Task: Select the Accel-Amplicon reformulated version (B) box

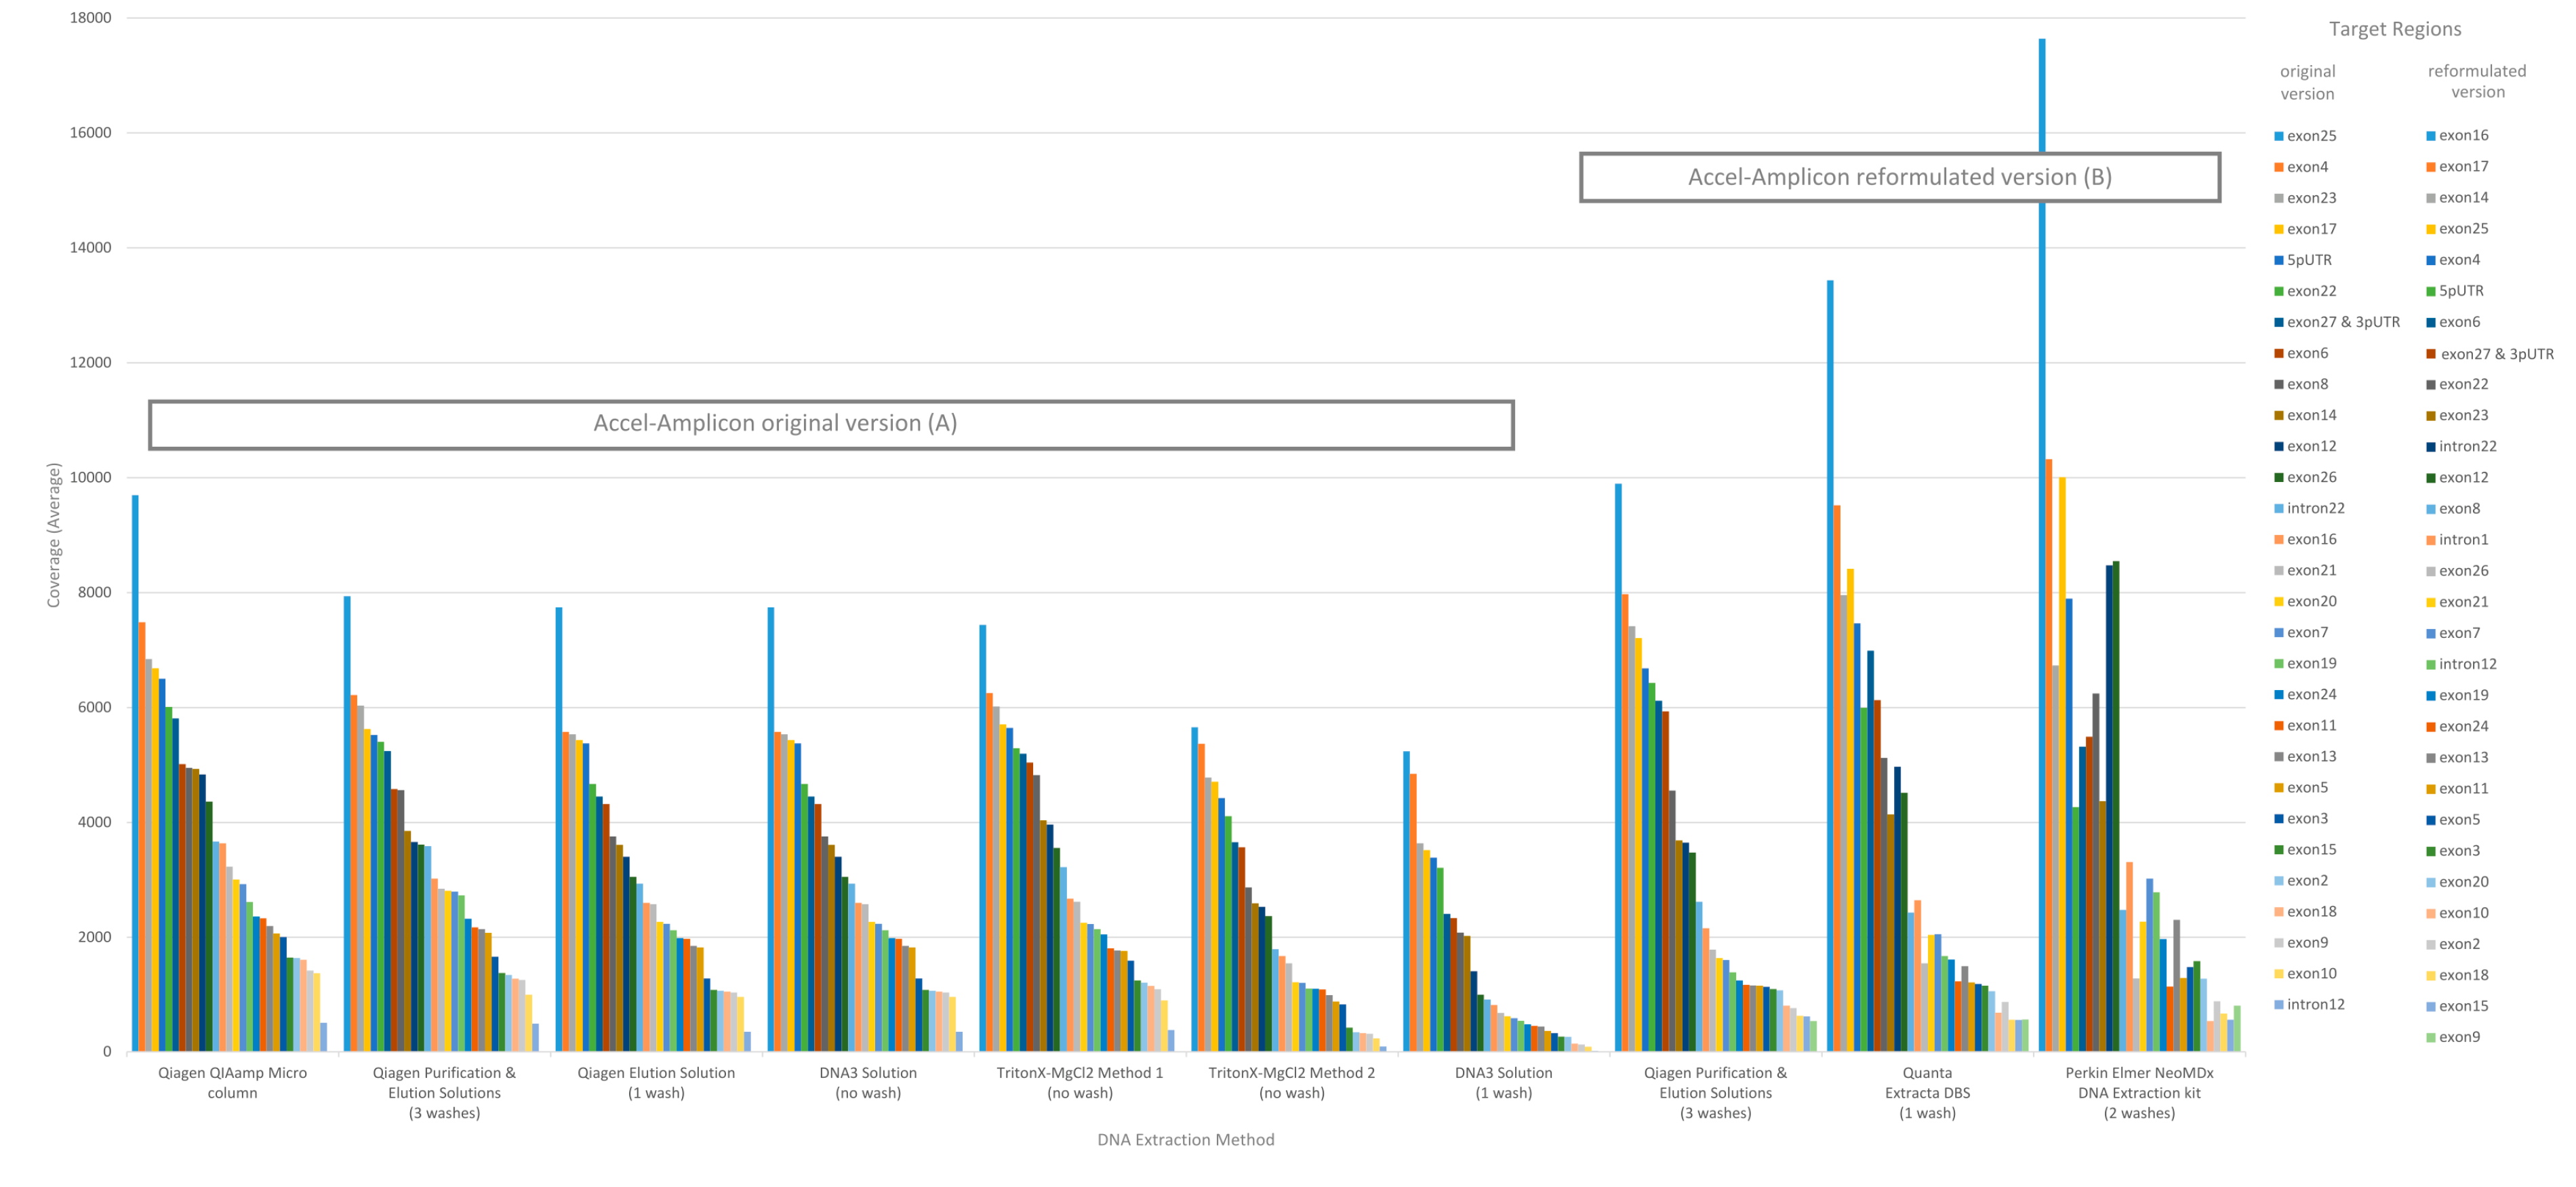Action: click(x=1899, y=177)
